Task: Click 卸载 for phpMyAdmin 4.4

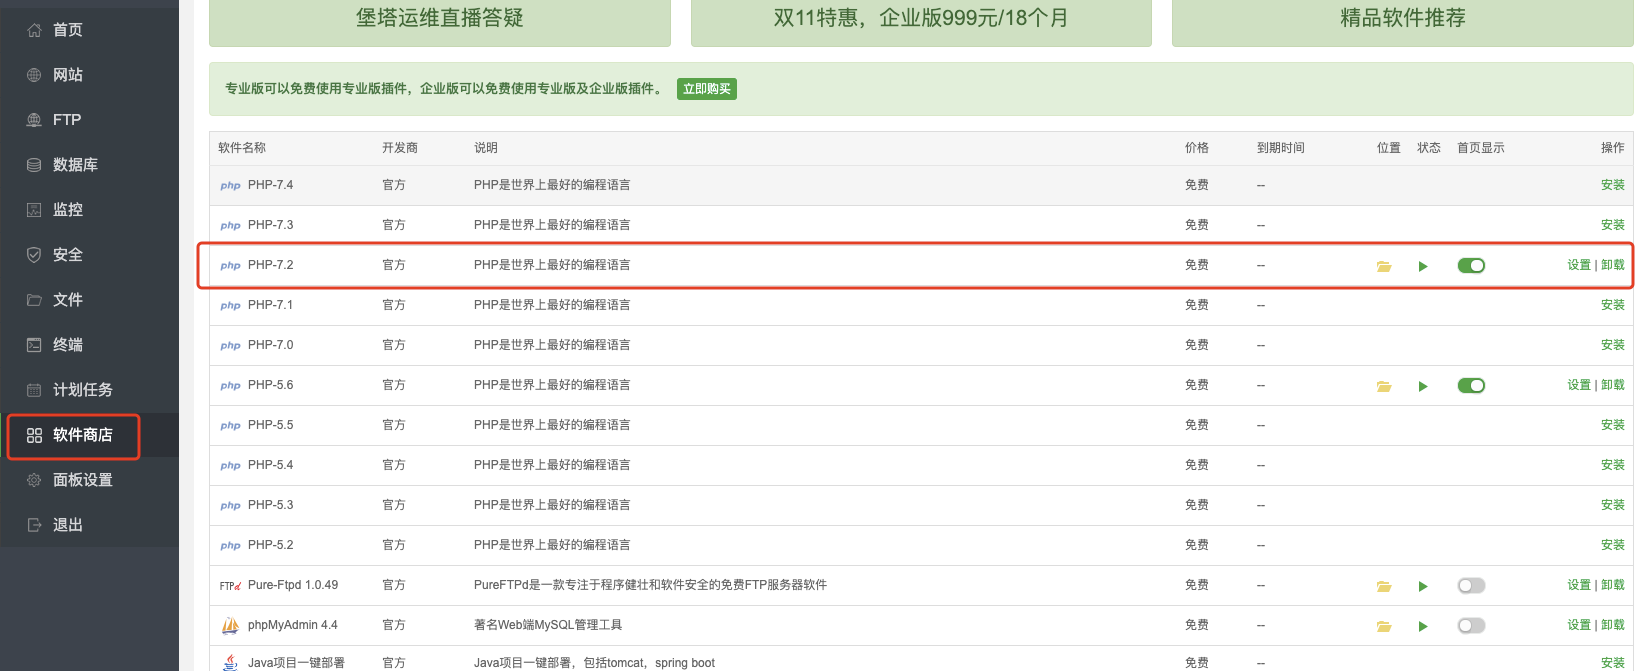Action: click(1613, 625)
